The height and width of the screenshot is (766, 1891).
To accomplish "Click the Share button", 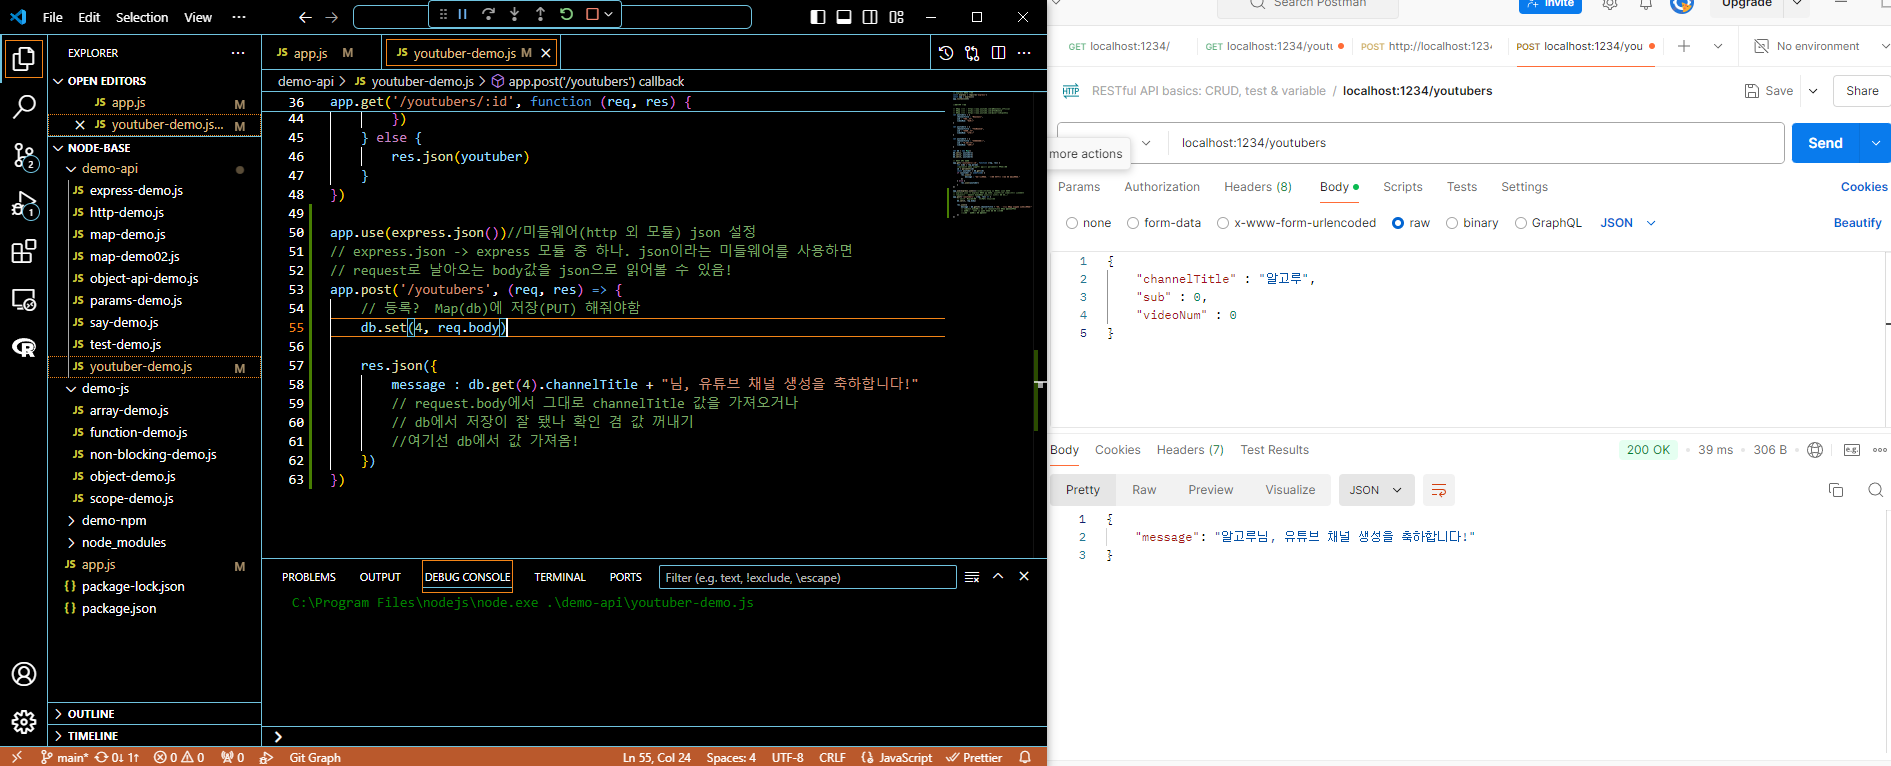I will [1861, 91].
